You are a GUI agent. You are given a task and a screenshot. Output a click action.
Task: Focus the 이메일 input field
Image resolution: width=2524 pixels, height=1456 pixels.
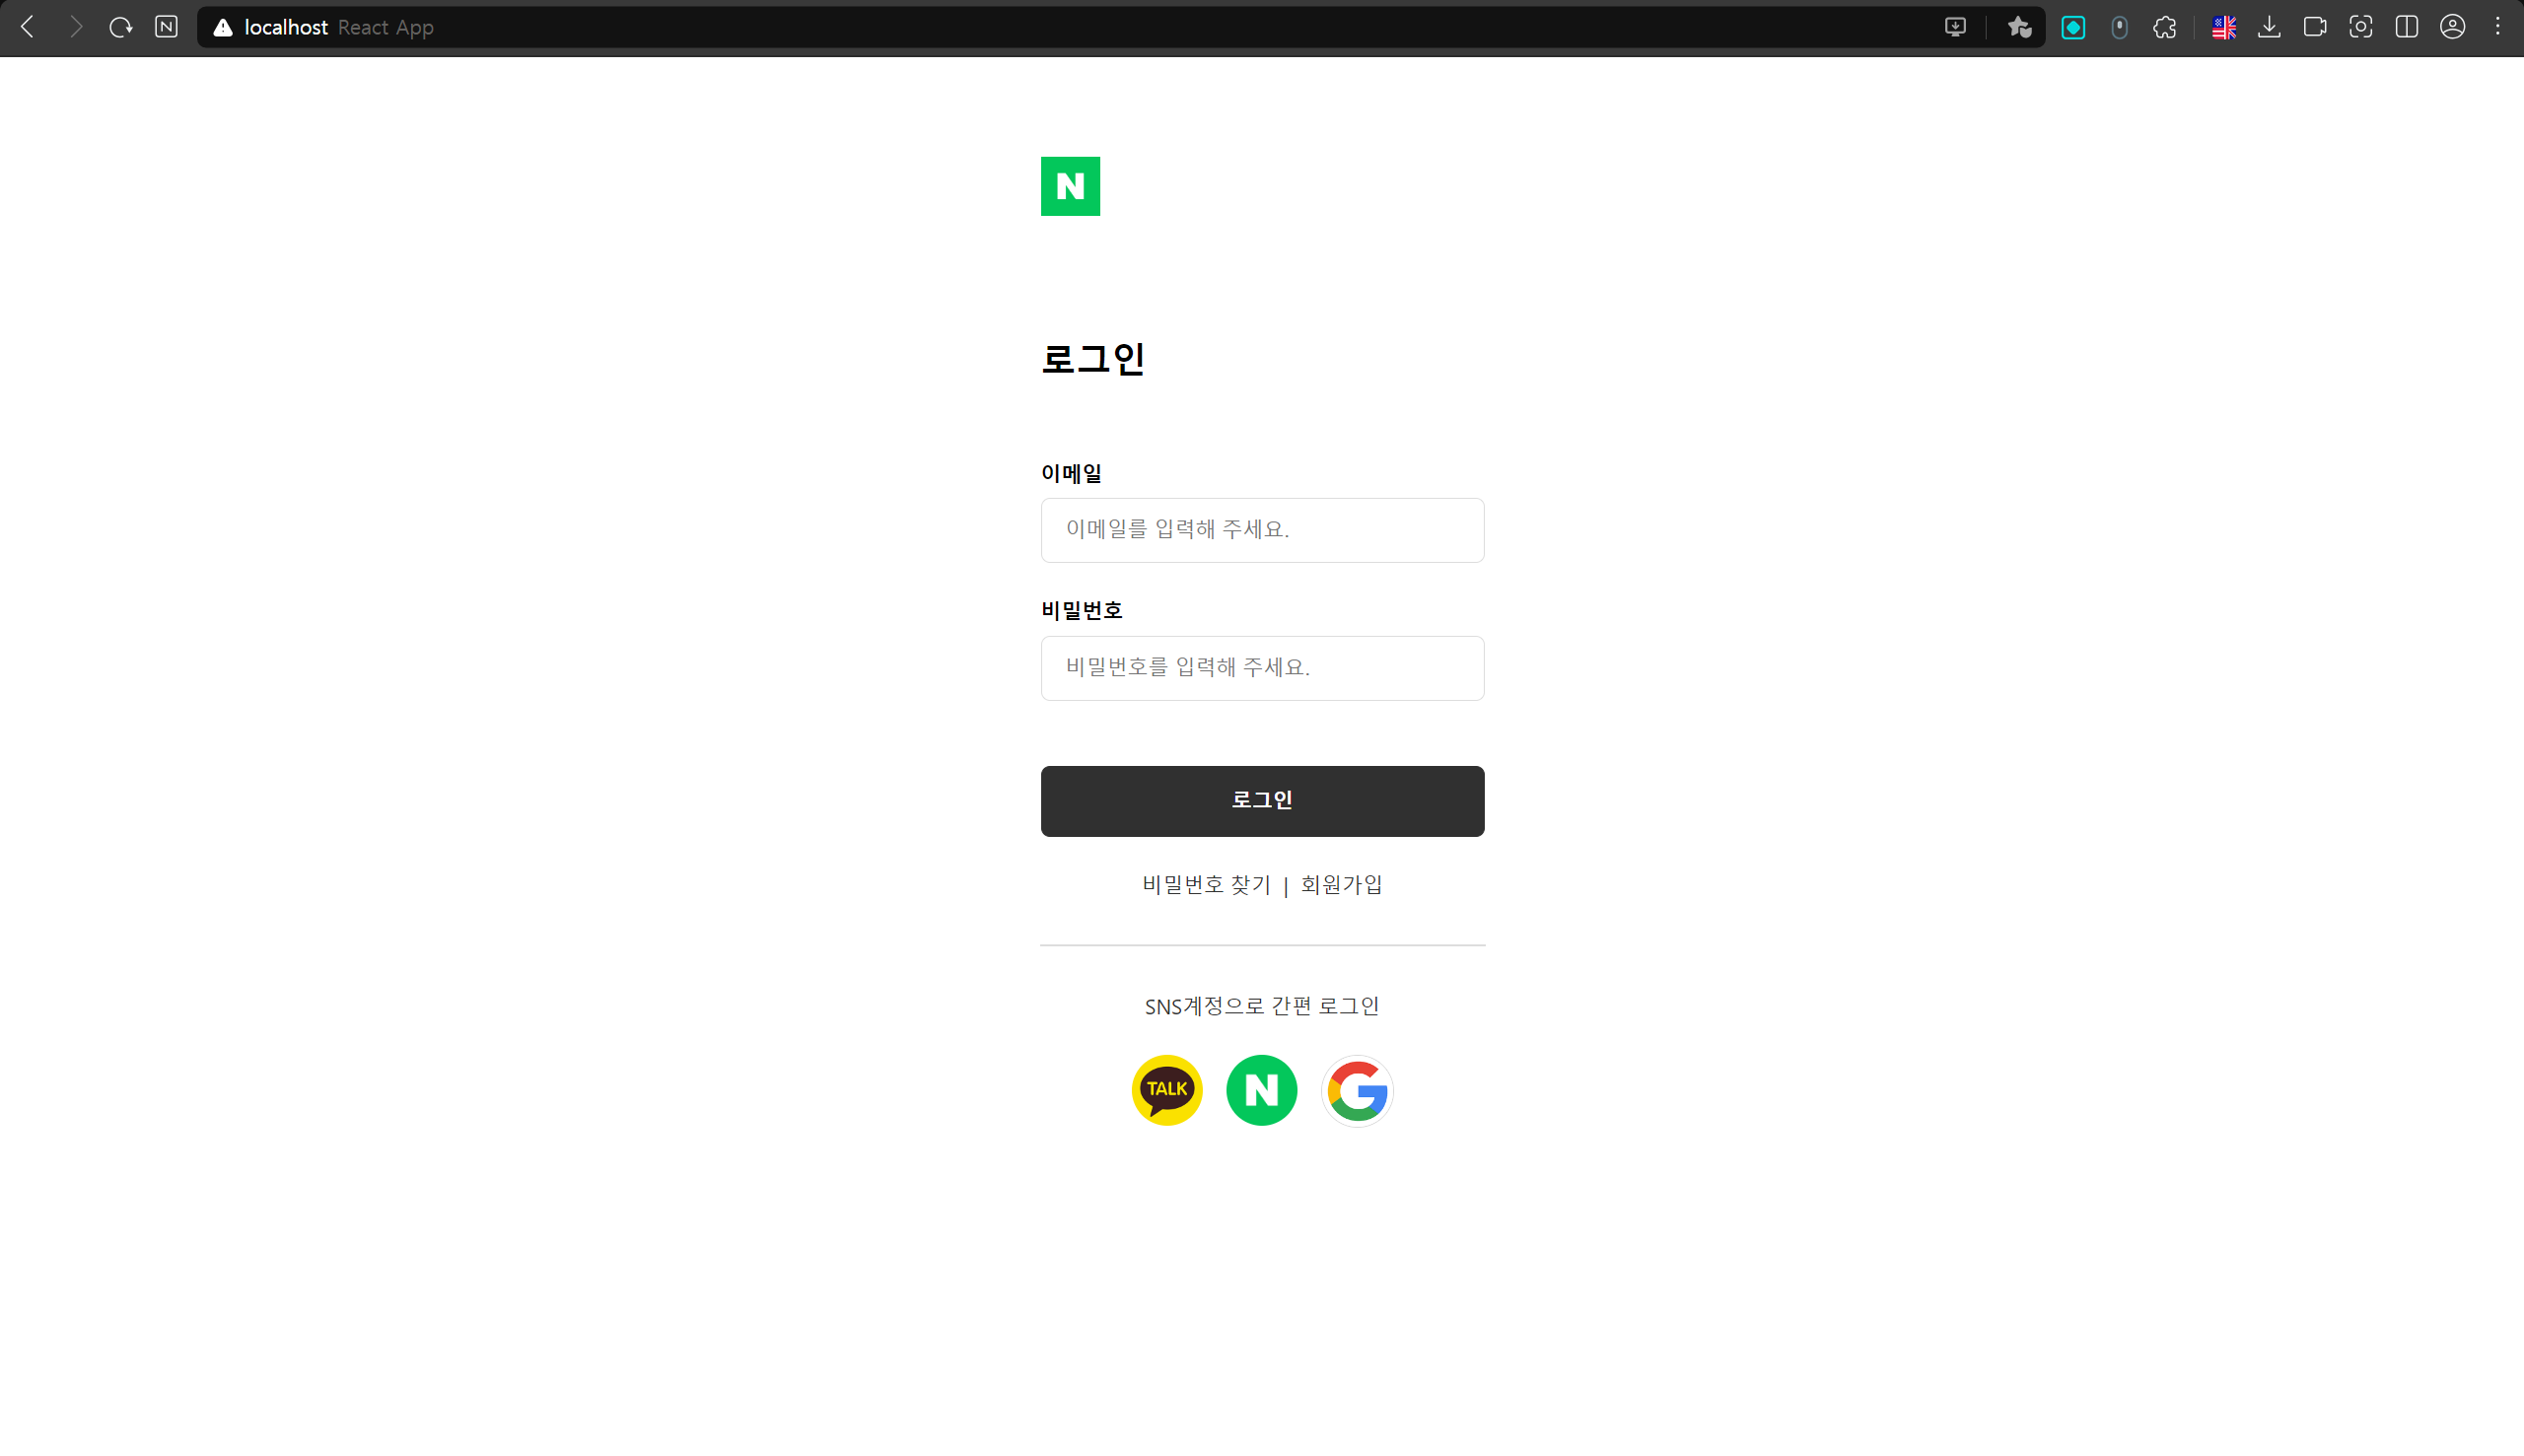1262,530
